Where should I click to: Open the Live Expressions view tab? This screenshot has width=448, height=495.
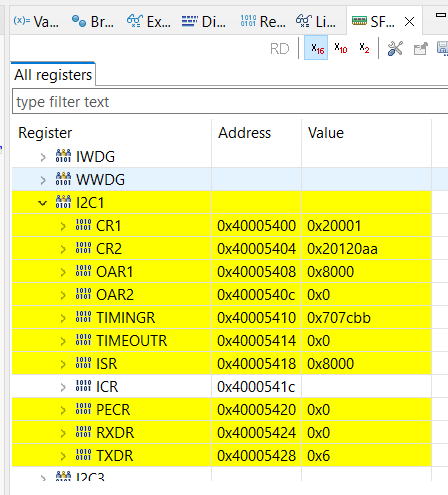[x=316, y=22]
